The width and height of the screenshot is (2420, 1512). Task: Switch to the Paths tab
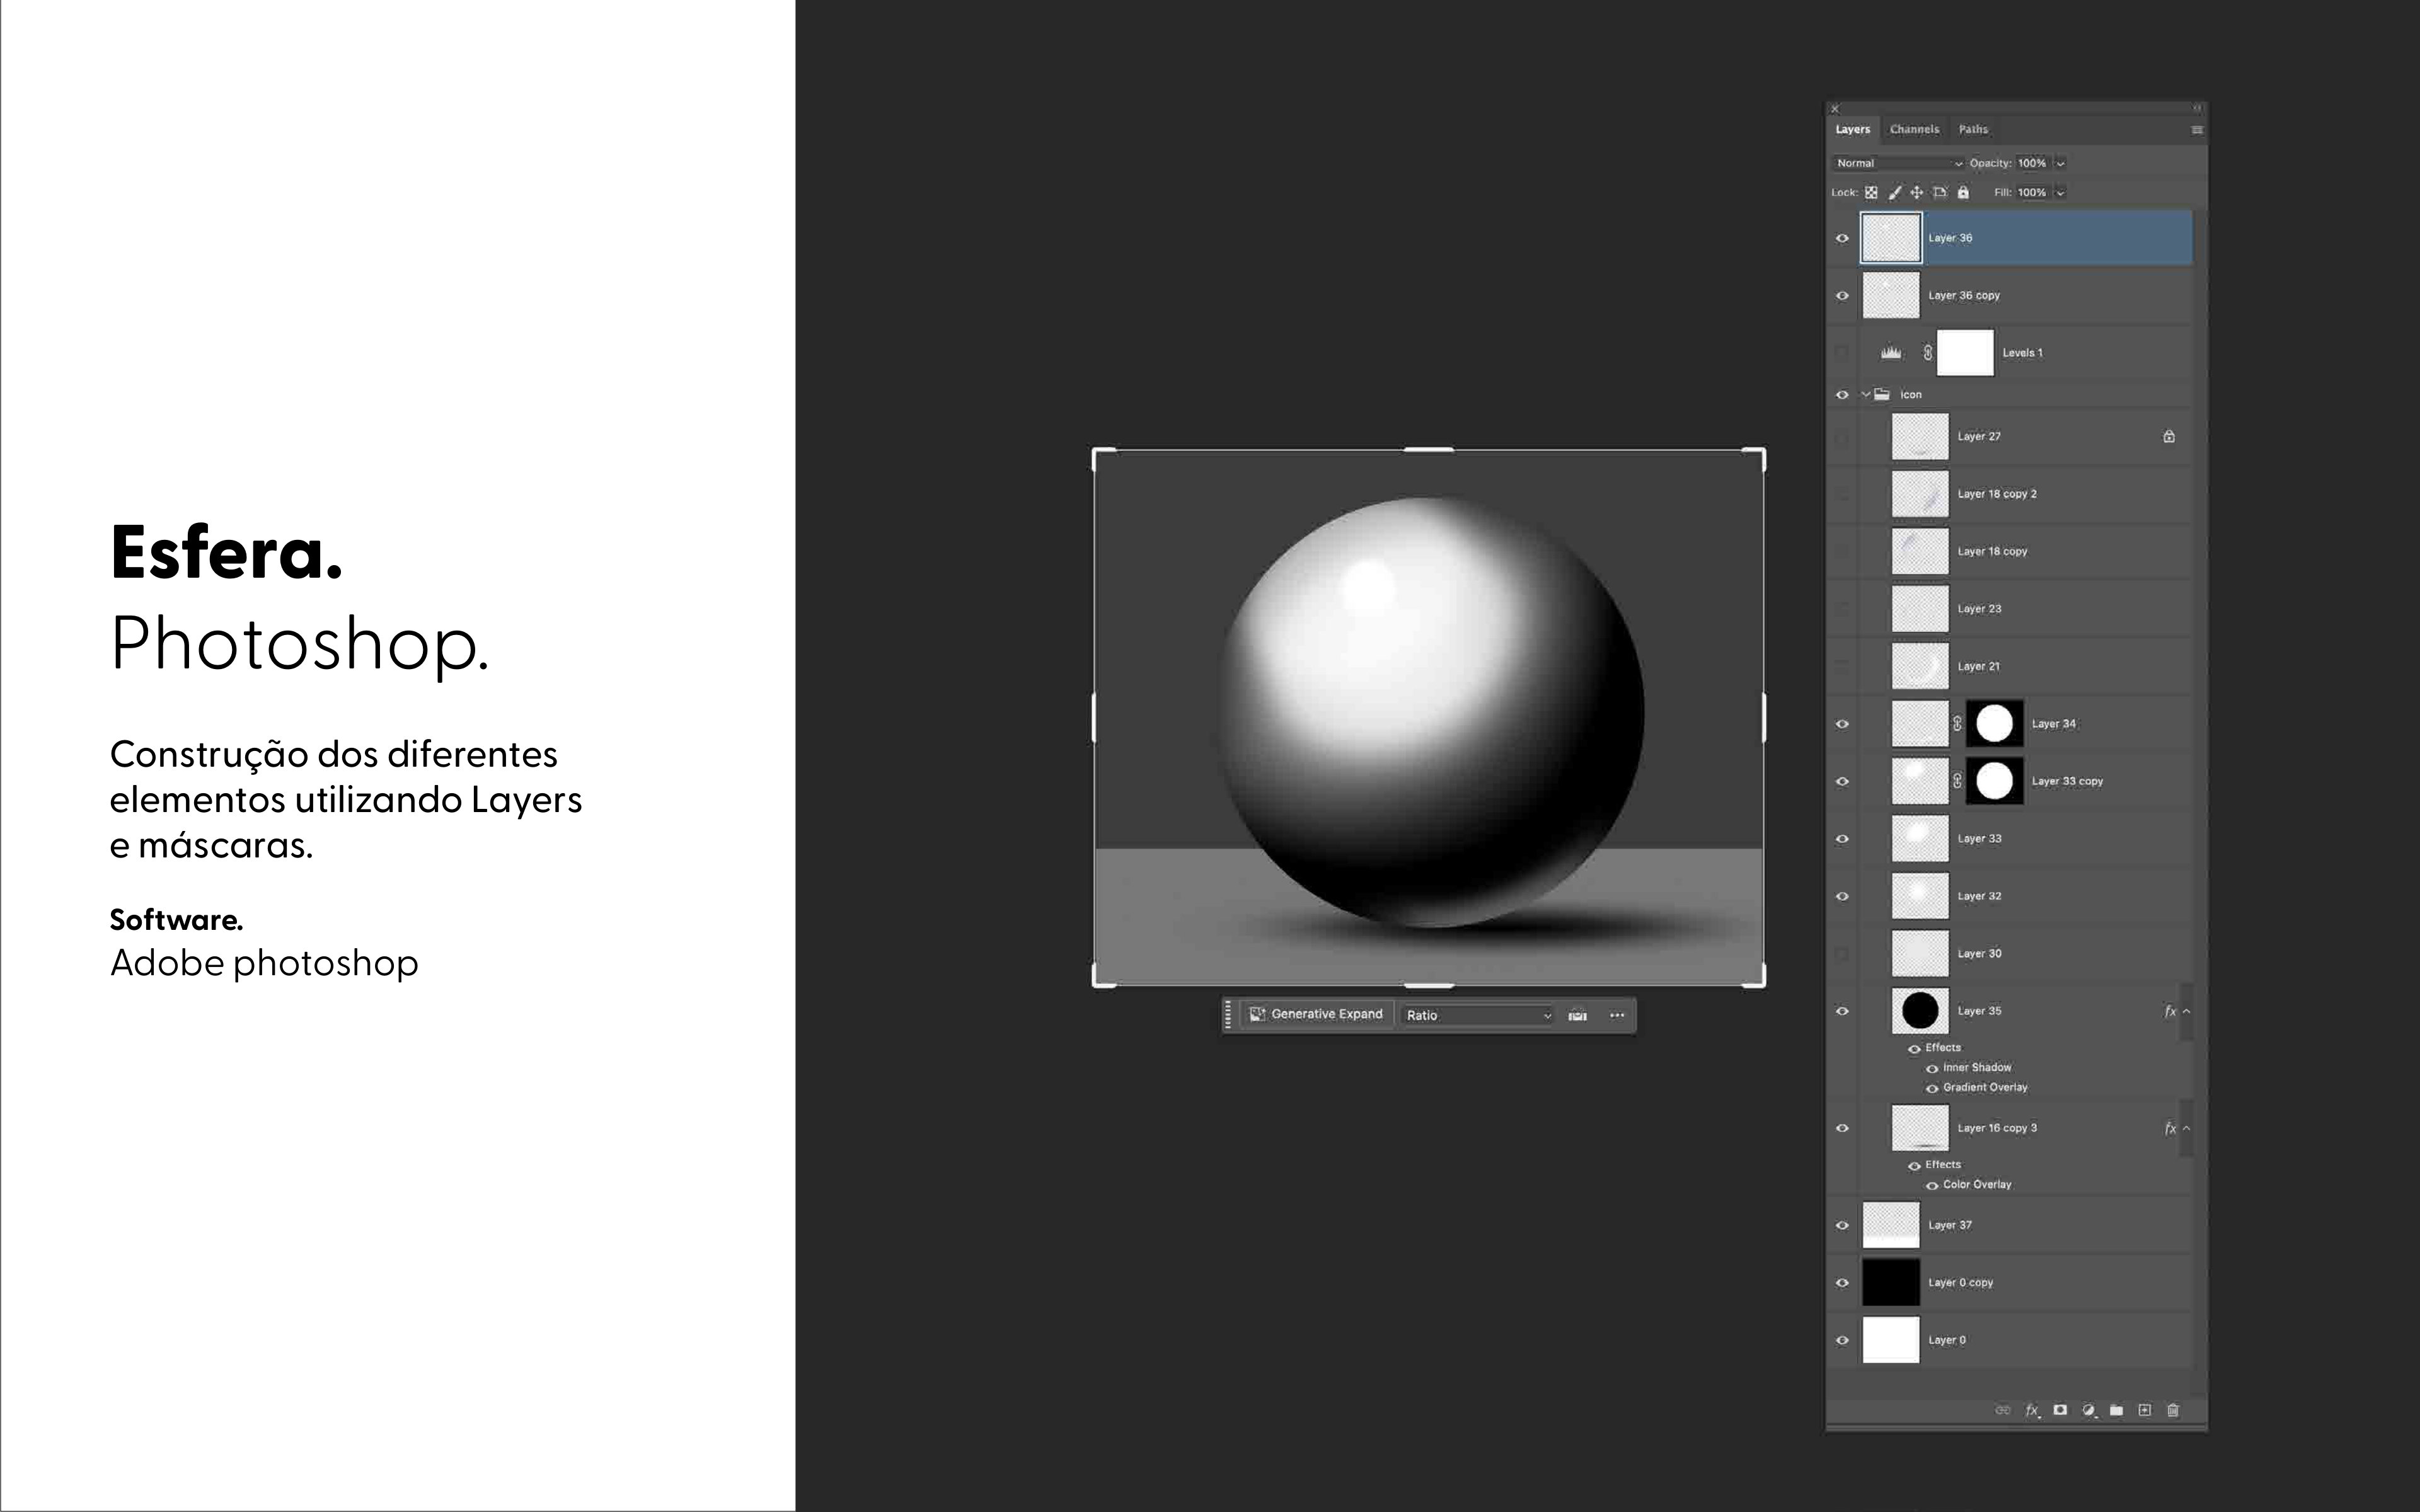pyautogui.click(x=1973, y=129)
